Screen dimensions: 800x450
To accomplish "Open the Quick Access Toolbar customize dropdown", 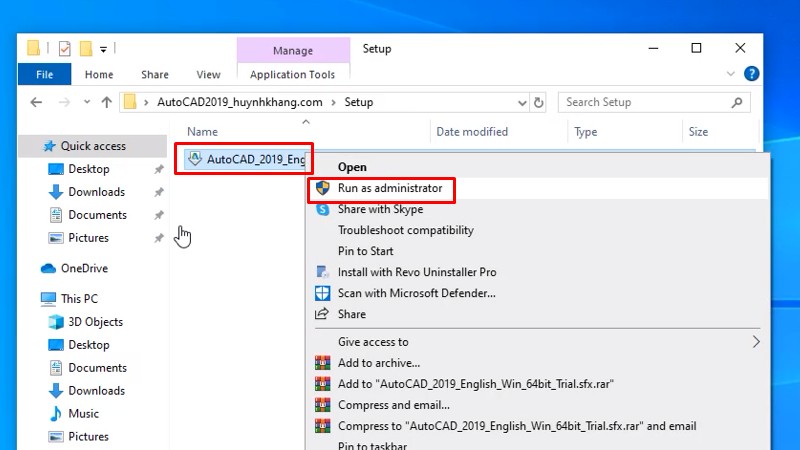I will tap(104, 48).
